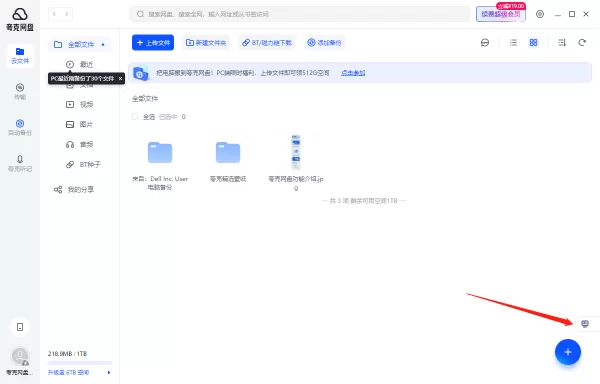
Task: Open the user avatar profile
Action: [20, 356]
